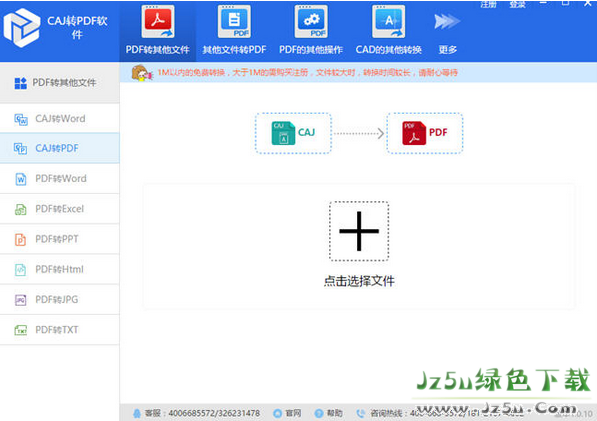Select the 其他文件转PDF toolbar icon

[234, 22]
